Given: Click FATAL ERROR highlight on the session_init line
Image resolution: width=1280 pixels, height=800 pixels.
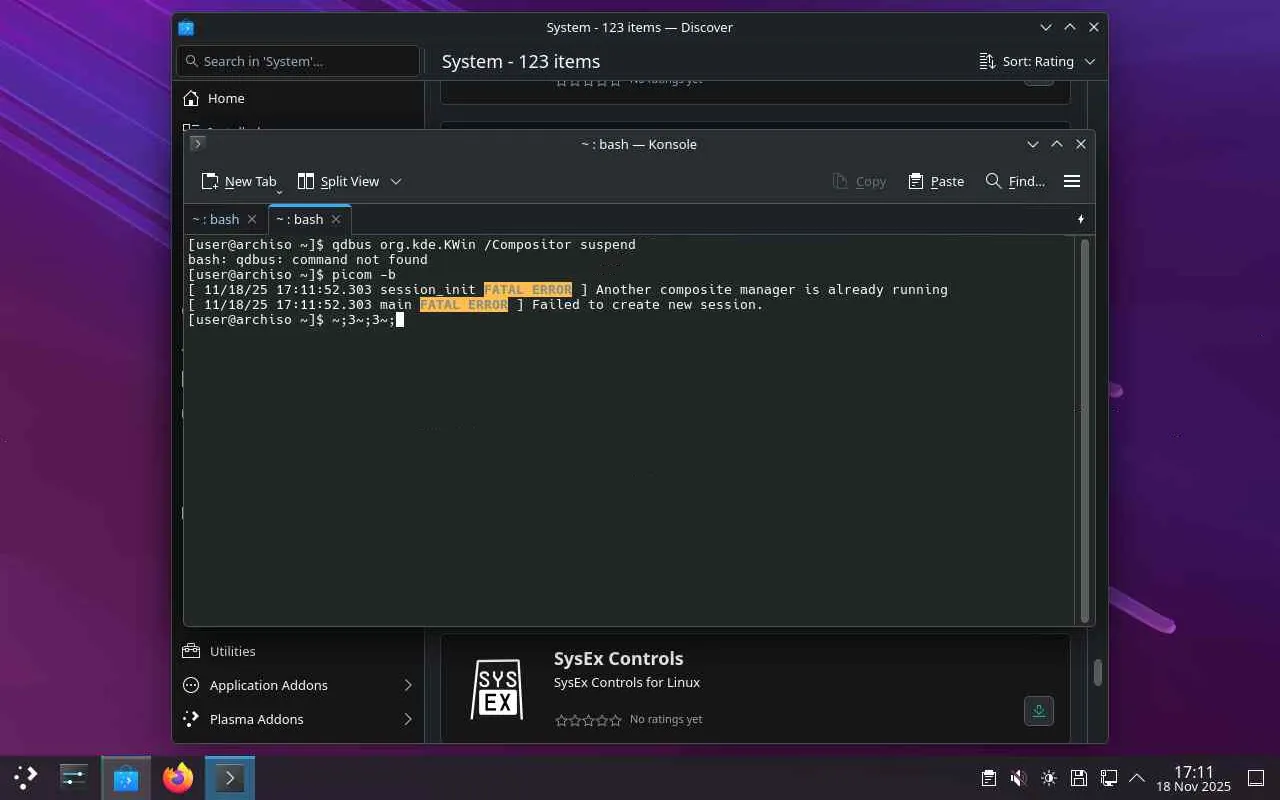Looking at the screenshot, I should tap(528, 289).
